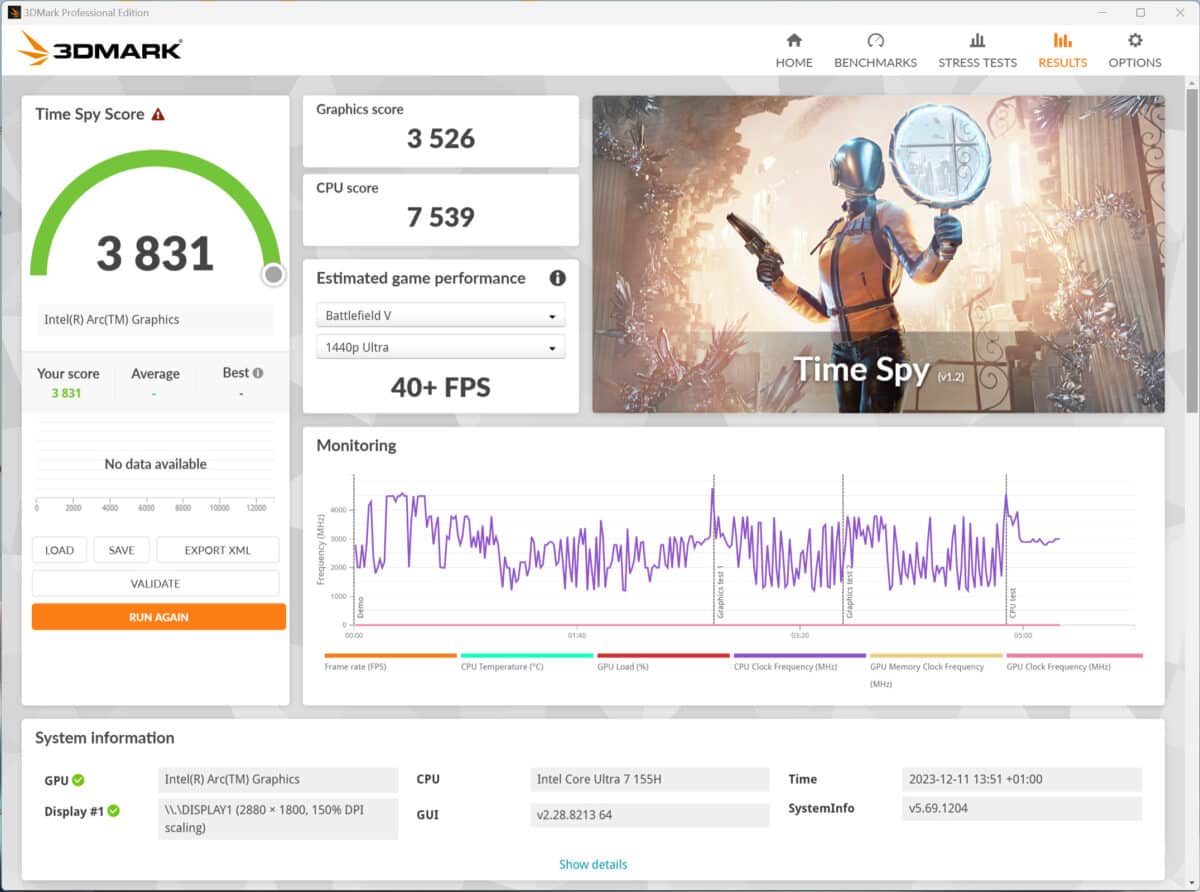Click the 3DMark logo in the header
The image size is (1200, 892).
coord(100,49)
